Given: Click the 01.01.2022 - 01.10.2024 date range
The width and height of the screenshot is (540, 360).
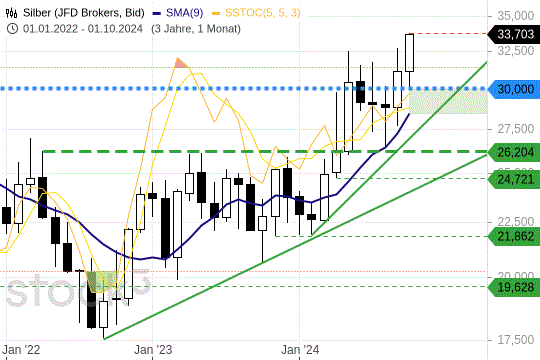Looking at the screenshot, I should (83, 29).
